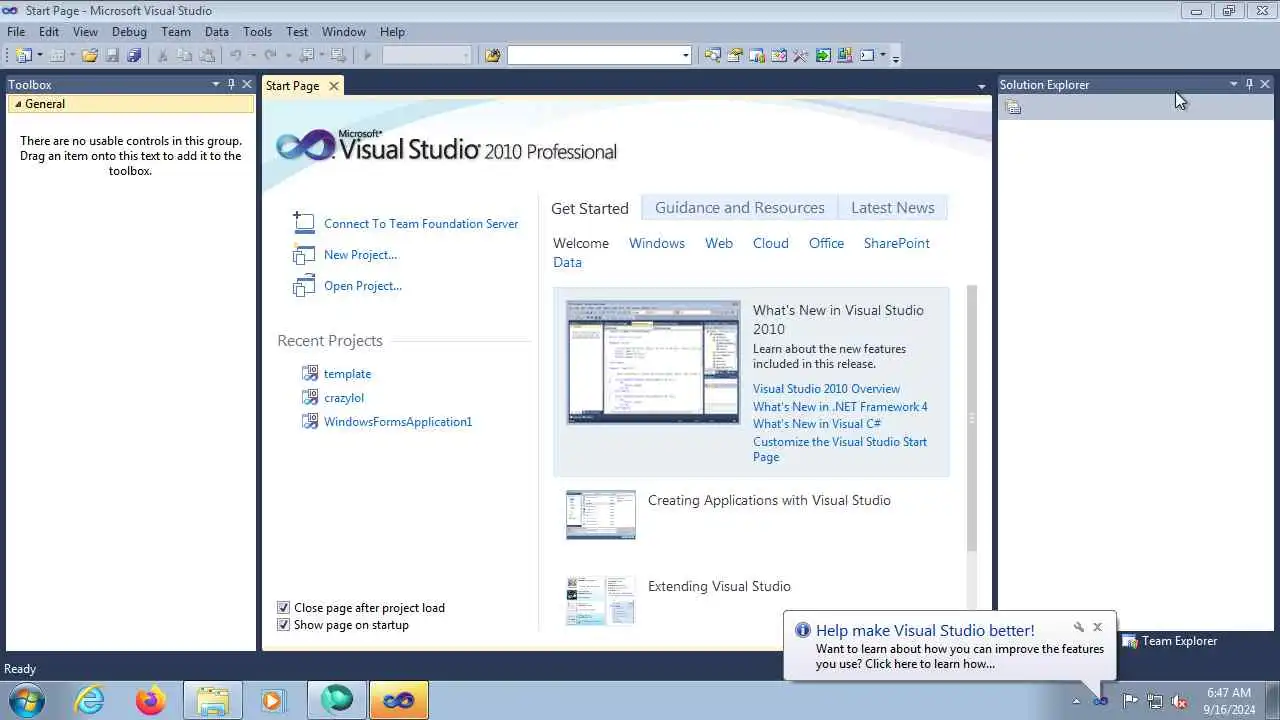The width and height of the screenshot is (1280, 720).
Task: Click the Find in Files toolbar icon
Action: (x=492, y=55)
